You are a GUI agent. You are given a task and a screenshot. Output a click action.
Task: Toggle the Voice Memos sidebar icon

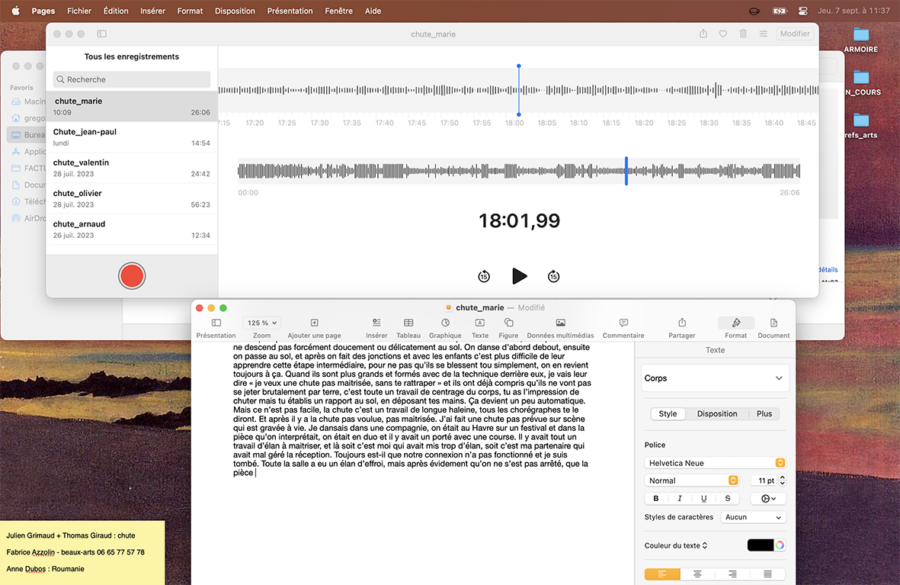pyautogui.click(x=102, y=34)
